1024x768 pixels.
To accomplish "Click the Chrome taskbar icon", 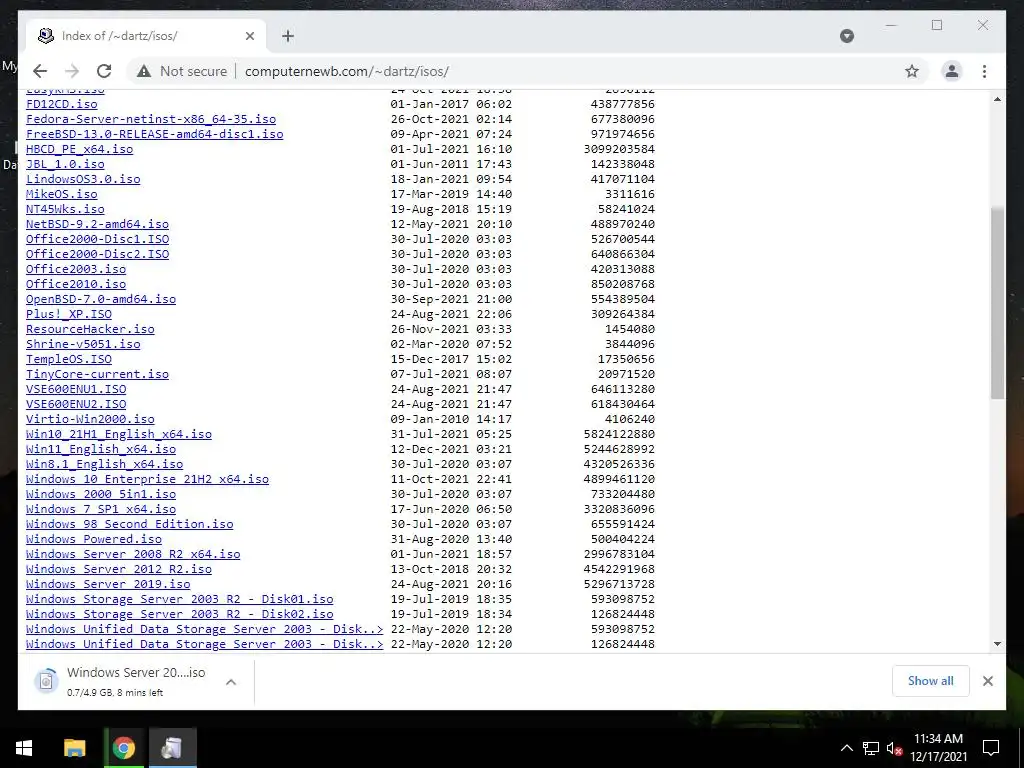I will [x=123, y=748].
